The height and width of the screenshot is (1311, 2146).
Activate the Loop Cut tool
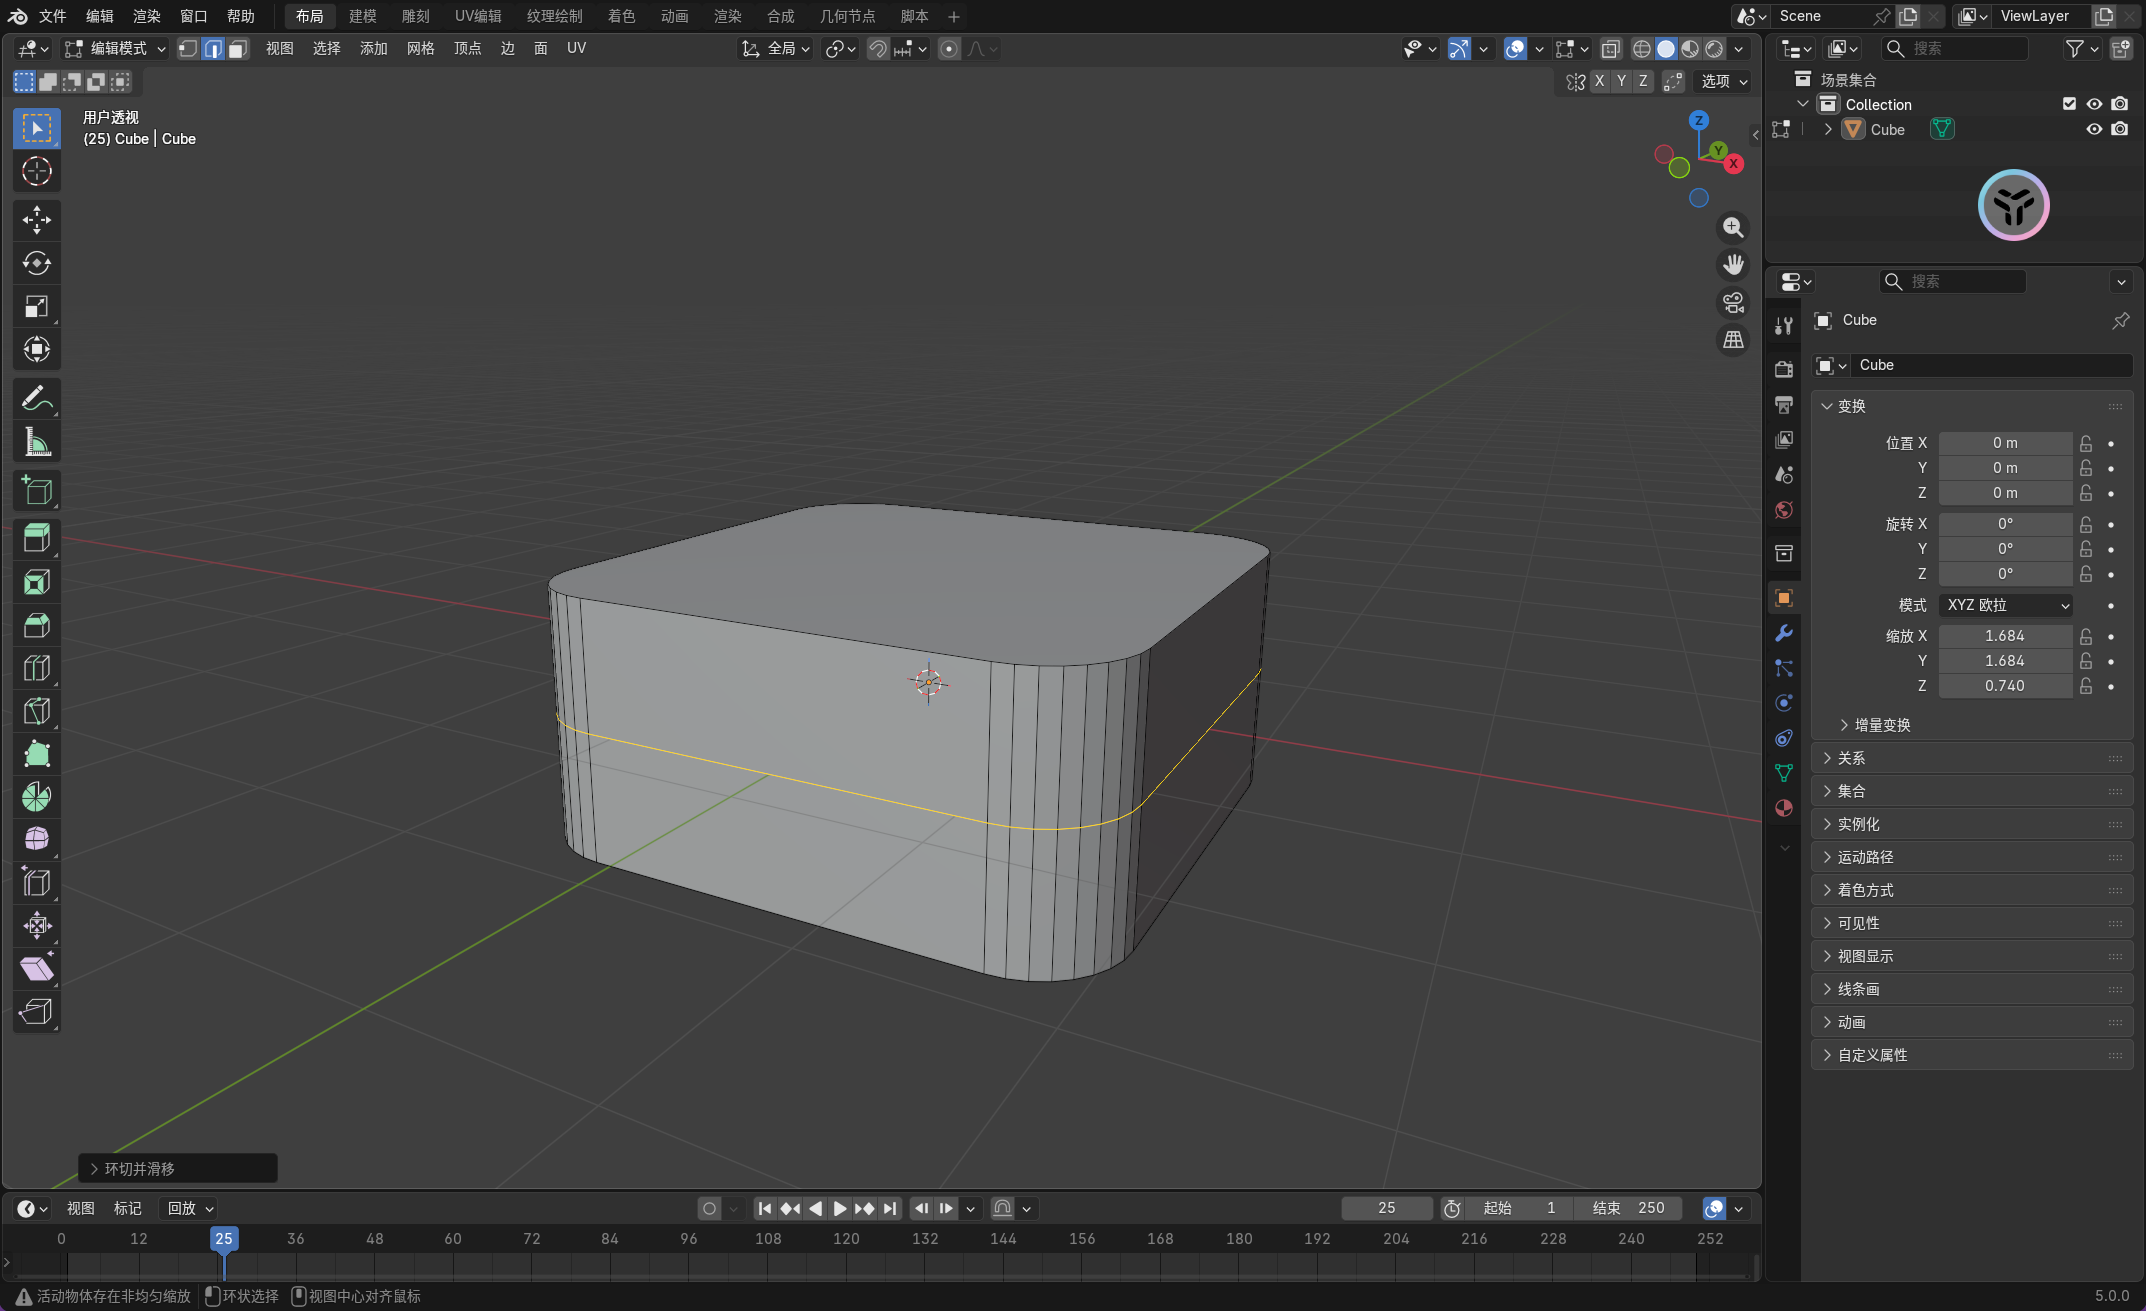tap(37, 668)
